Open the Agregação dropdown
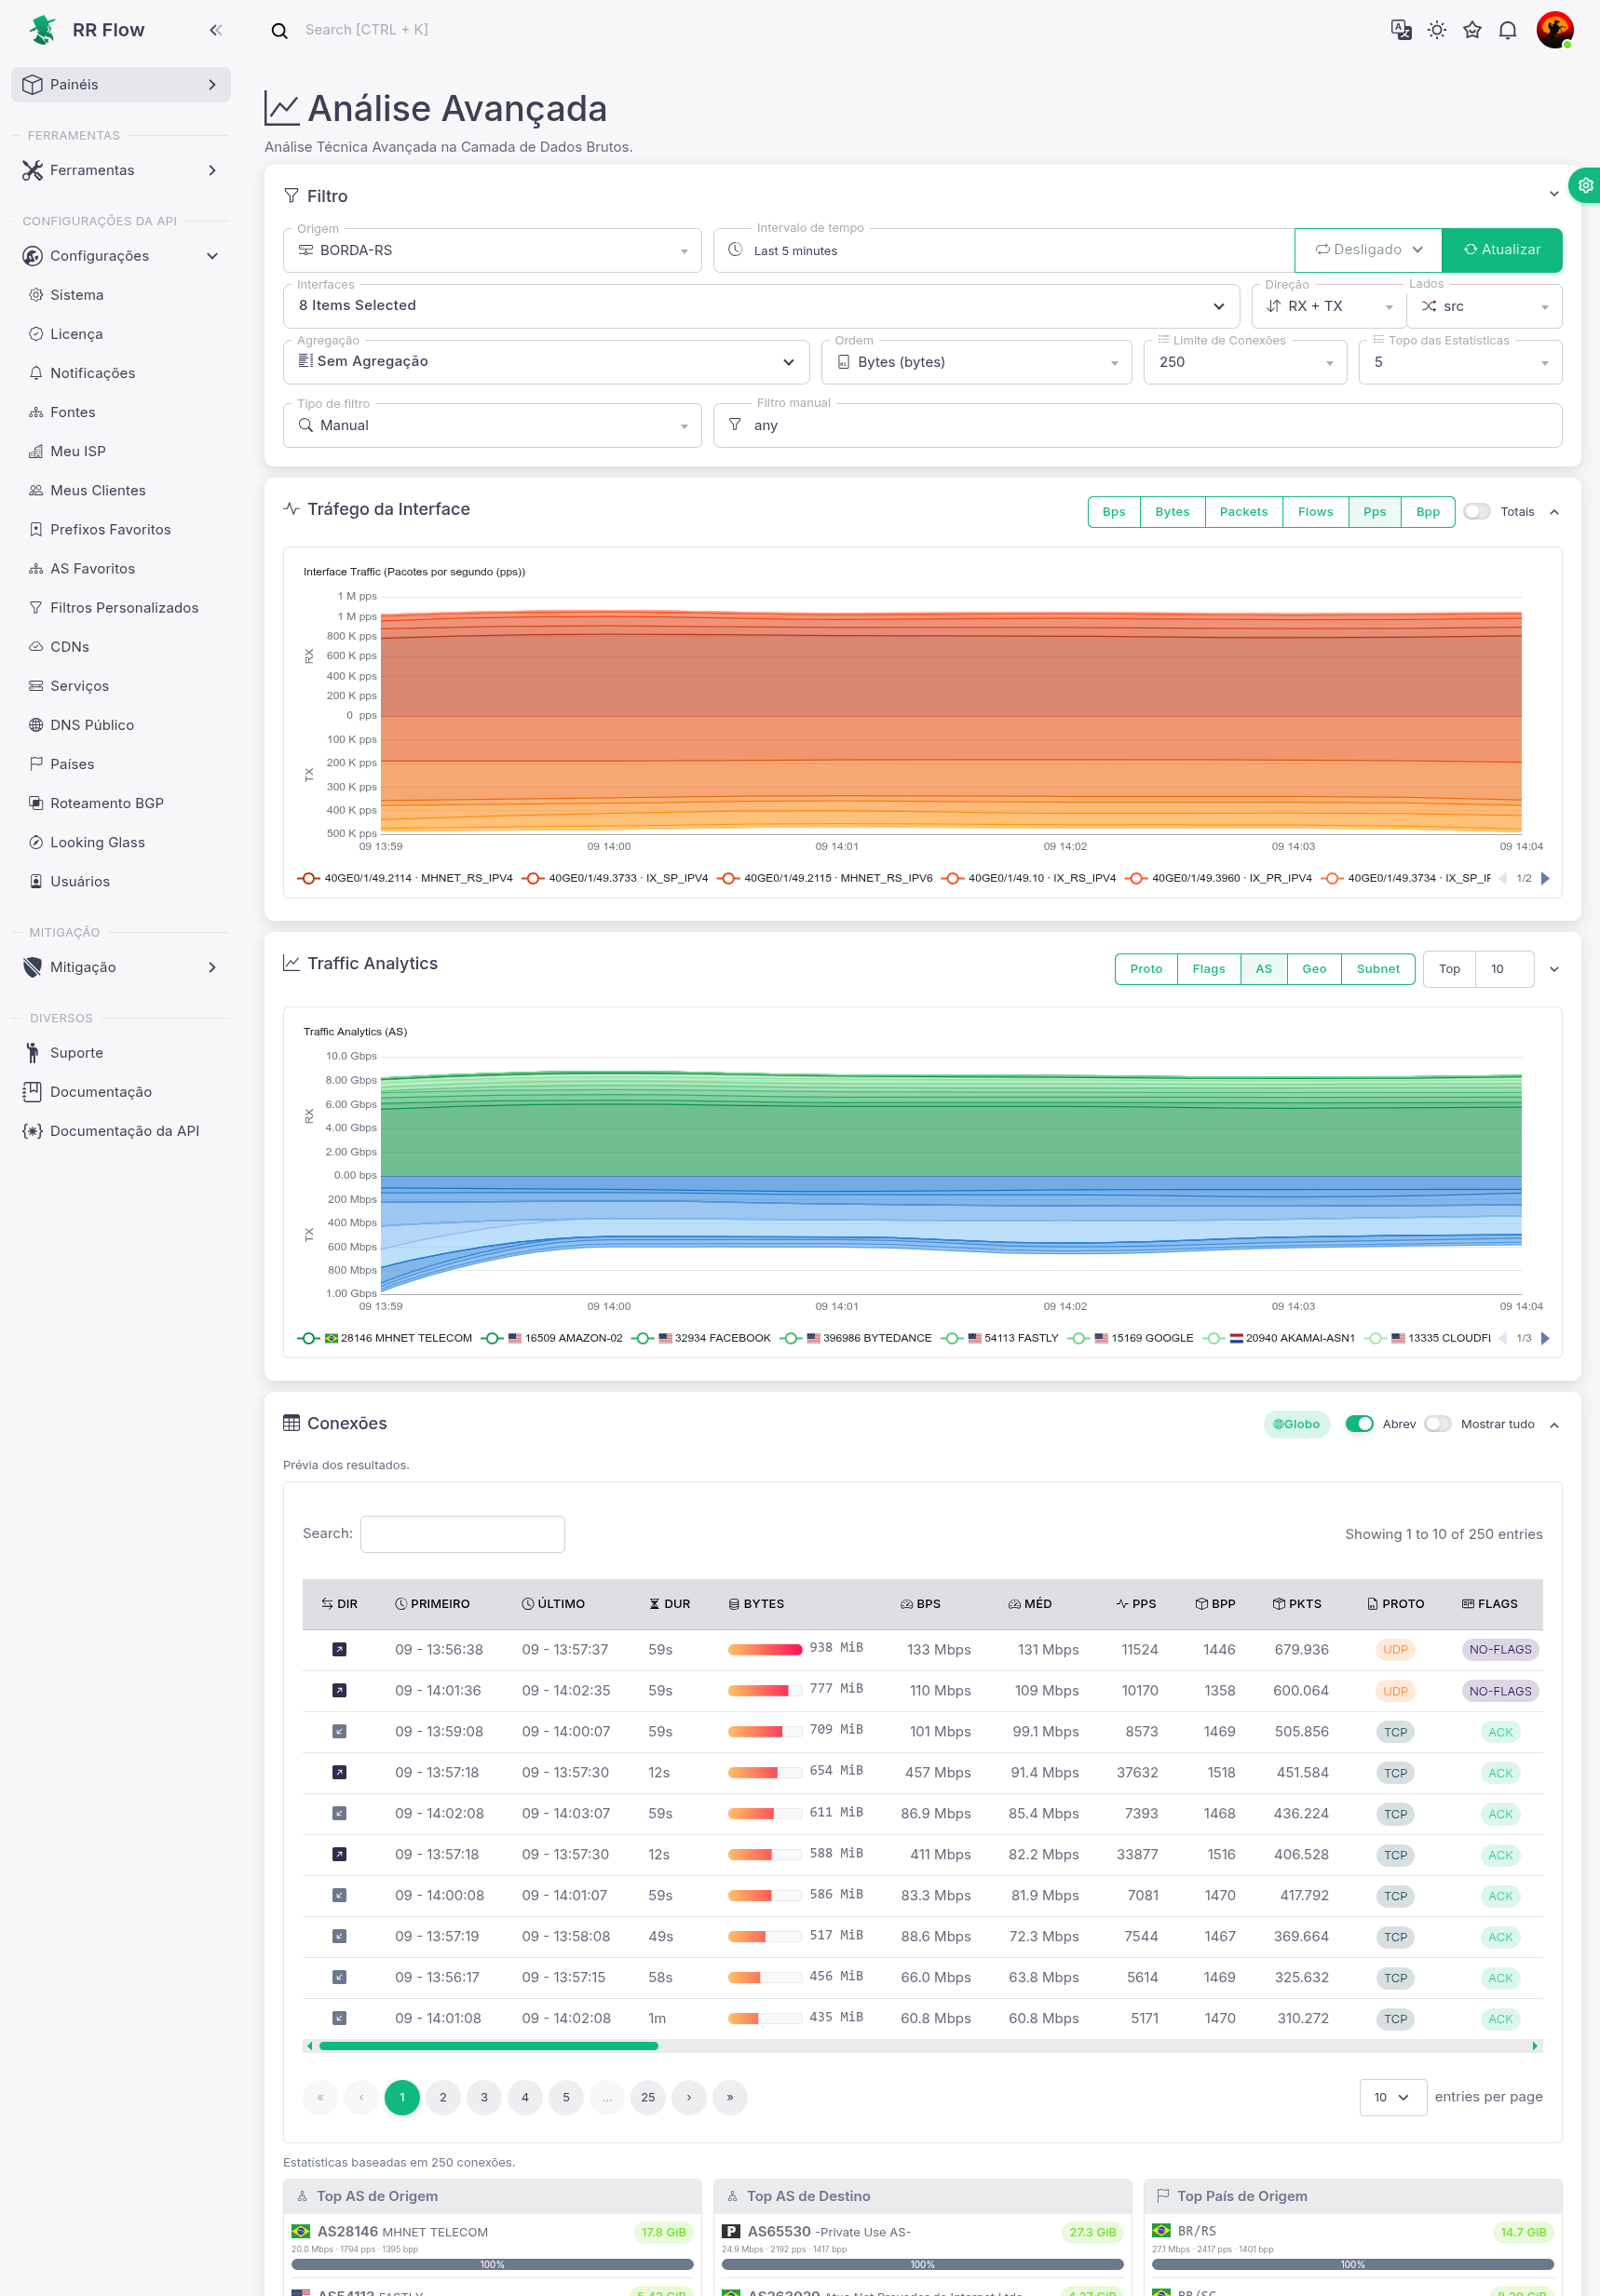1600x2296 pixels. tap(546, 362)
